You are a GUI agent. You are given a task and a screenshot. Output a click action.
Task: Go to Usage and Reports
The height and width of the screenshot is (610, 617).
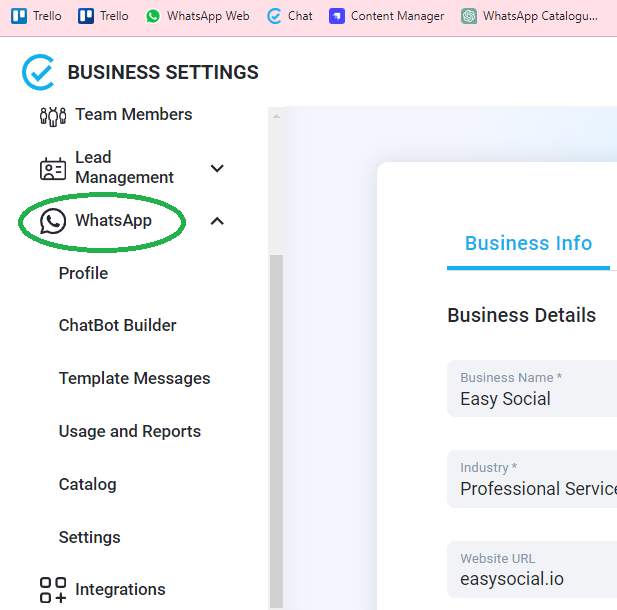pos(130,431)
